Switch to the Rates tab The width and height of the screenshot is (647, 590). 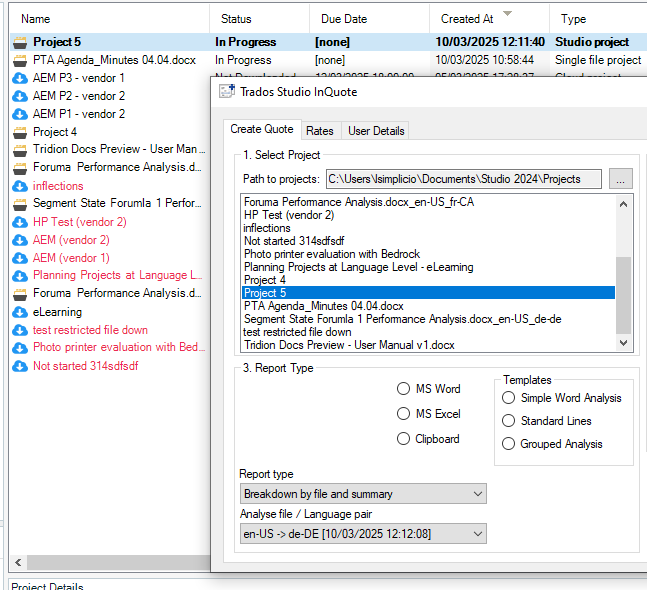pos(320,131)
